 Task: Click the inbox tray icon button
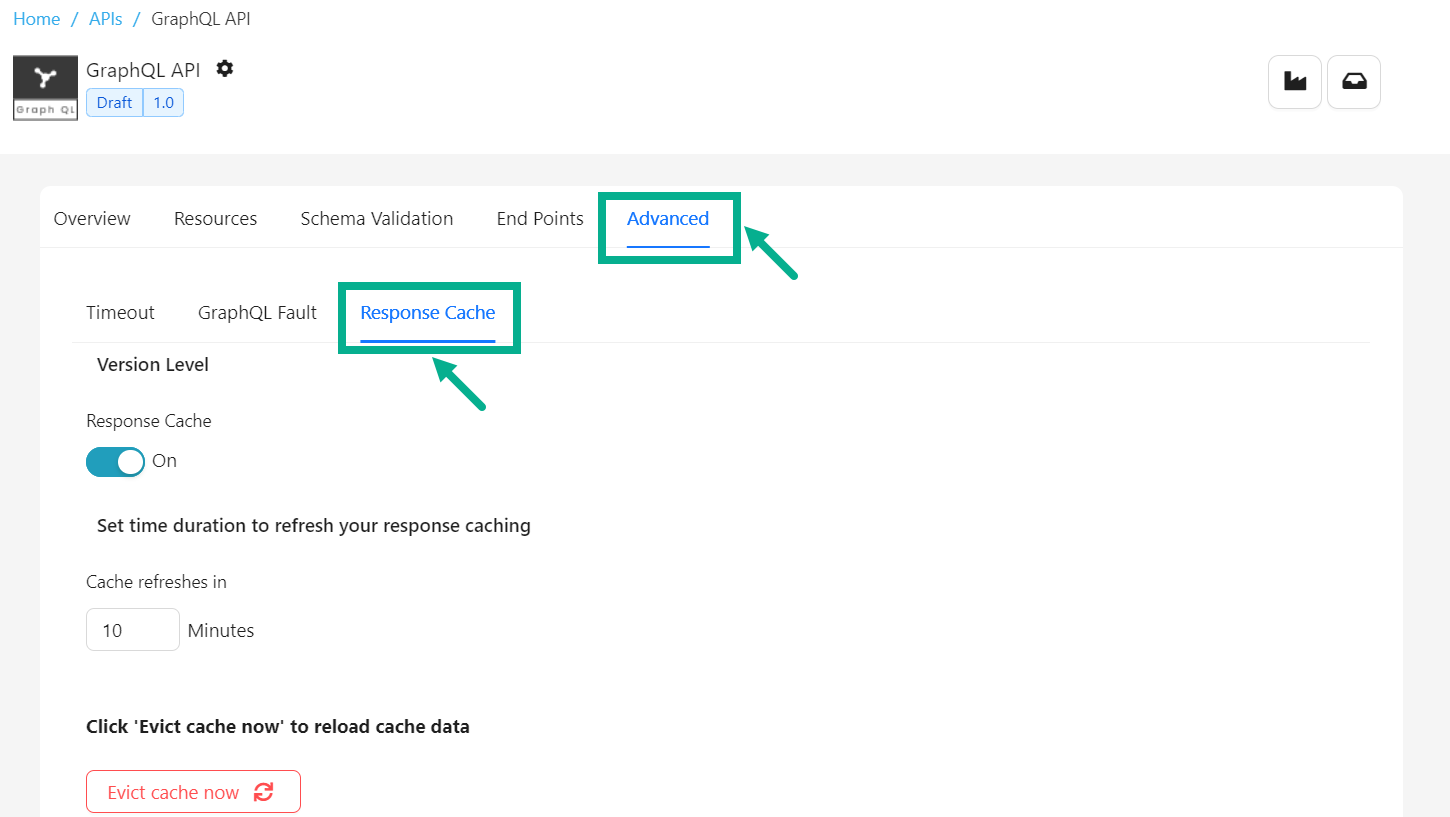pos(1354,82)
